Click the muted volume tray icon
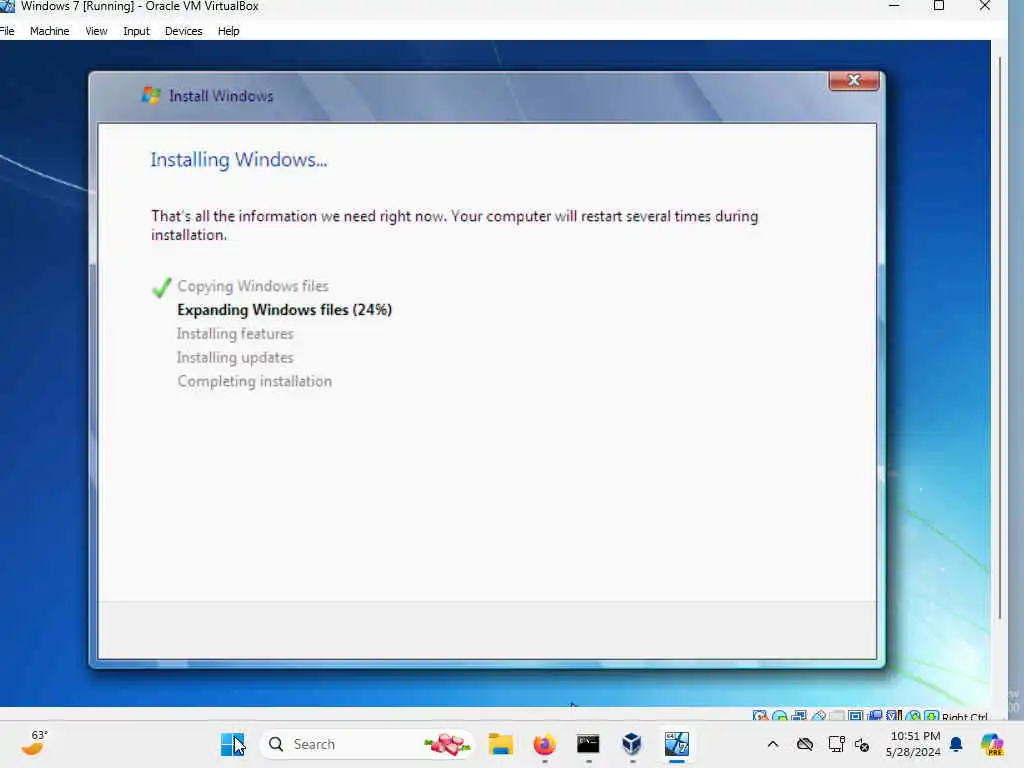The image size is (1024, 768). pyautogui.click(x=862, y=744)
